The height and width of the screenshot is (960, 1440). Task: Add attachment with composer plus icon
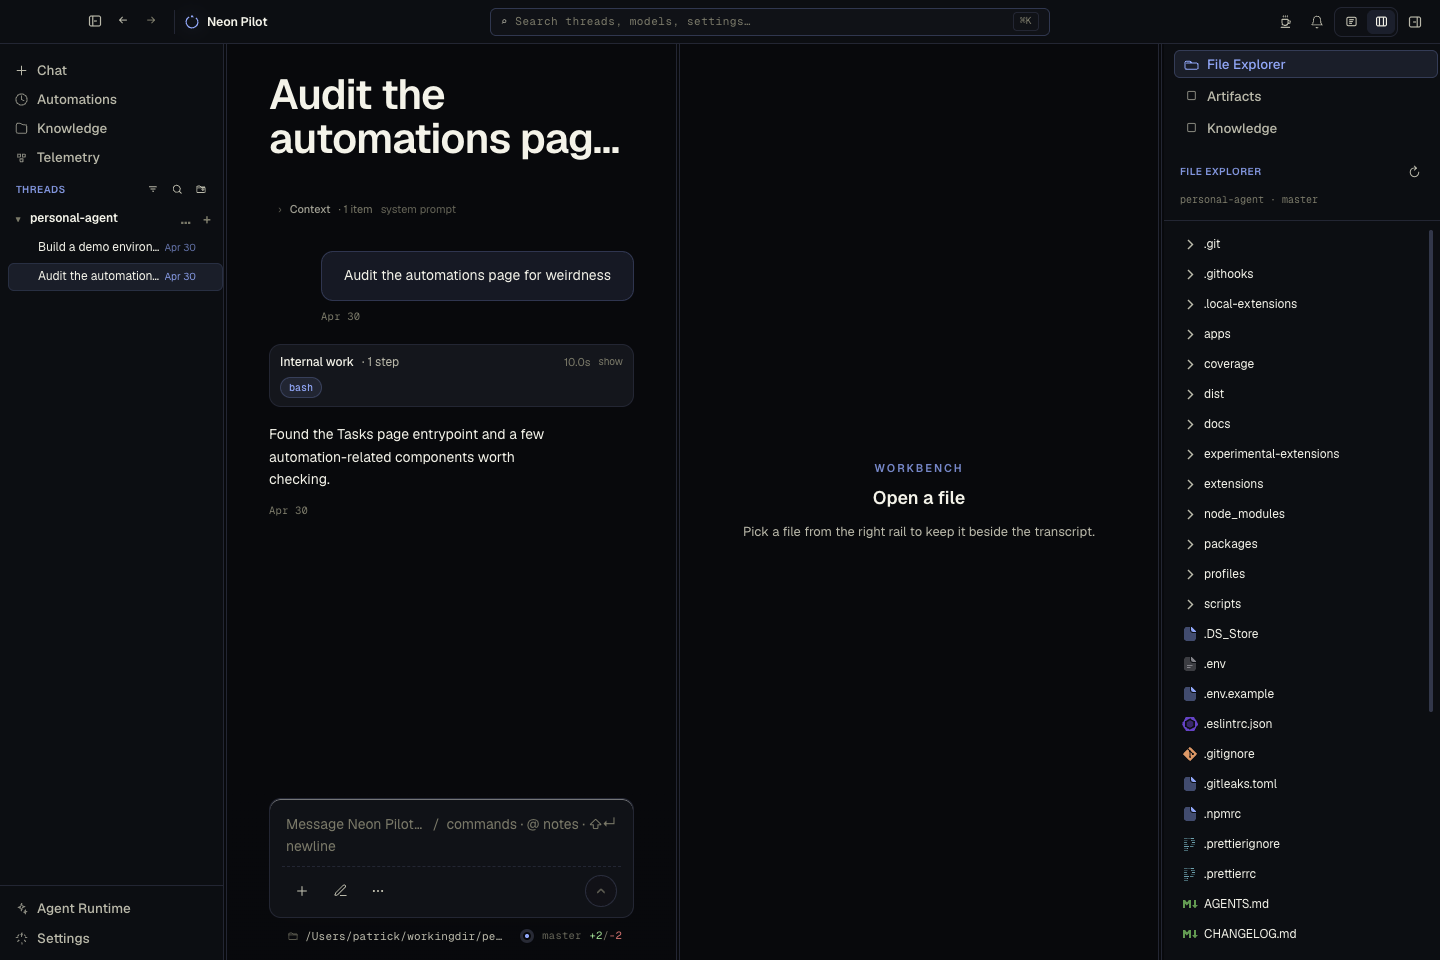pyautogui.click(x=302, y=891)
